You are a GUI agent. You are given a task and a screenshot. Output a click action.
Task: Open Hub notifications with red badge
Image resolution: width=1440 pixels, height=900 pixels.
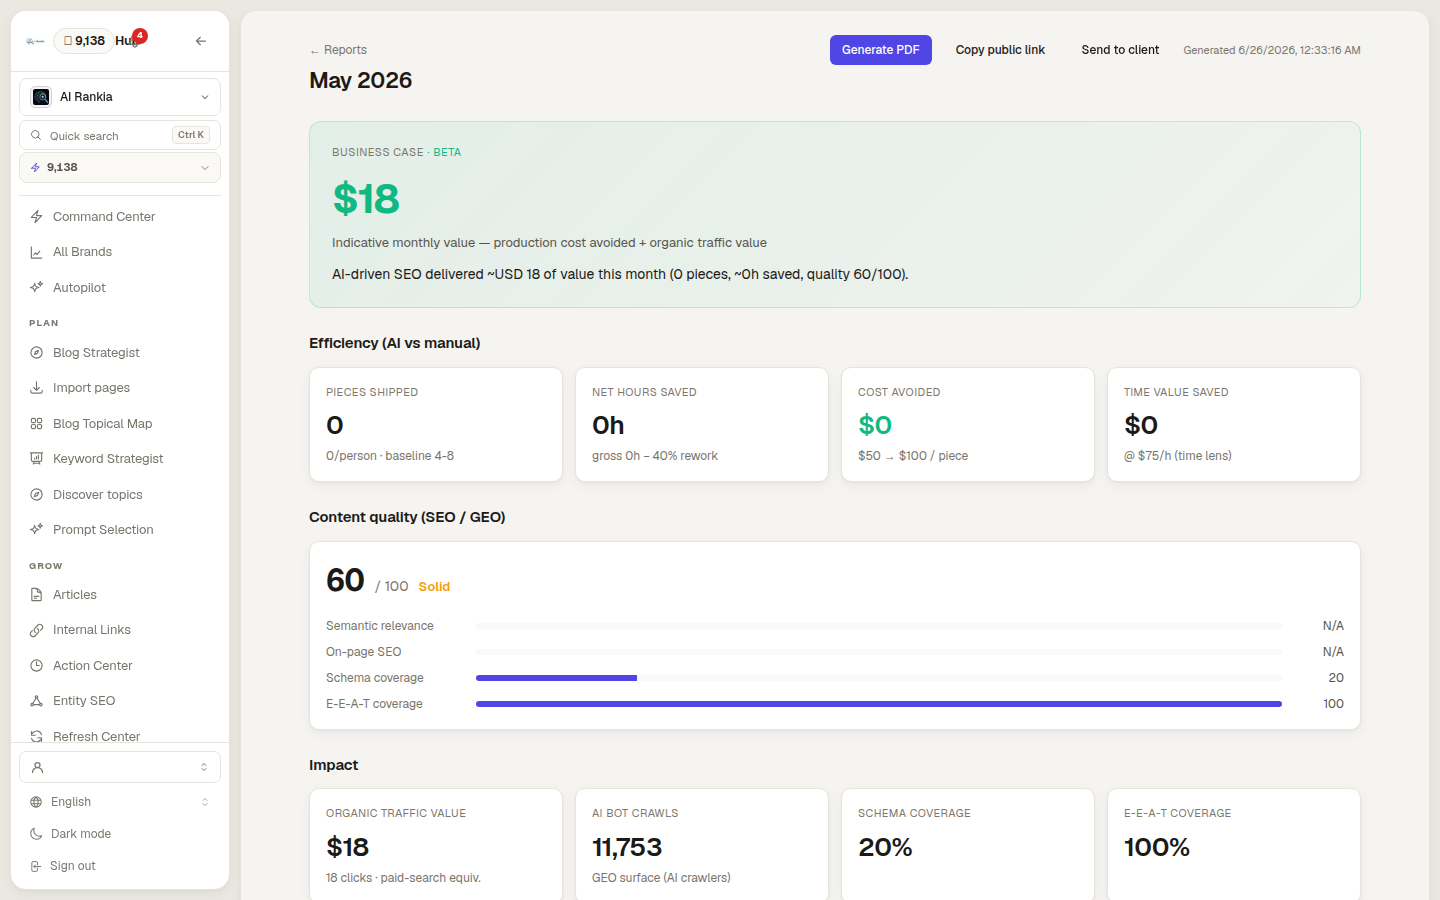(x=130, y=40)
